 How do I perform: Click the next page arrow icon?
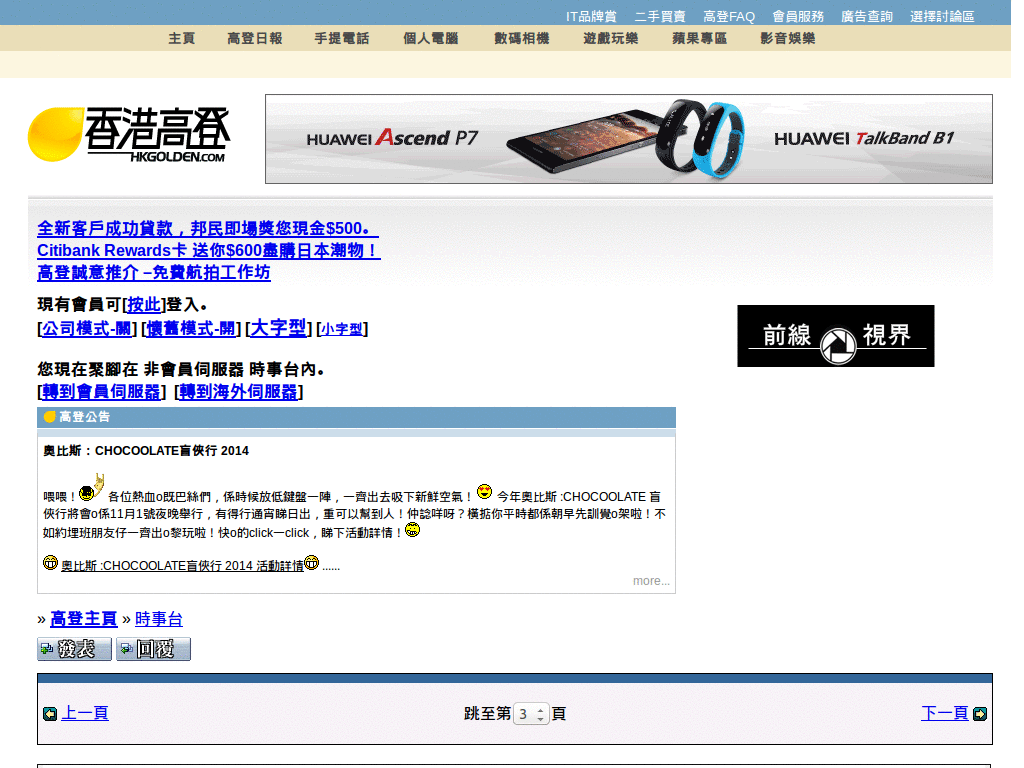point(980,714)
